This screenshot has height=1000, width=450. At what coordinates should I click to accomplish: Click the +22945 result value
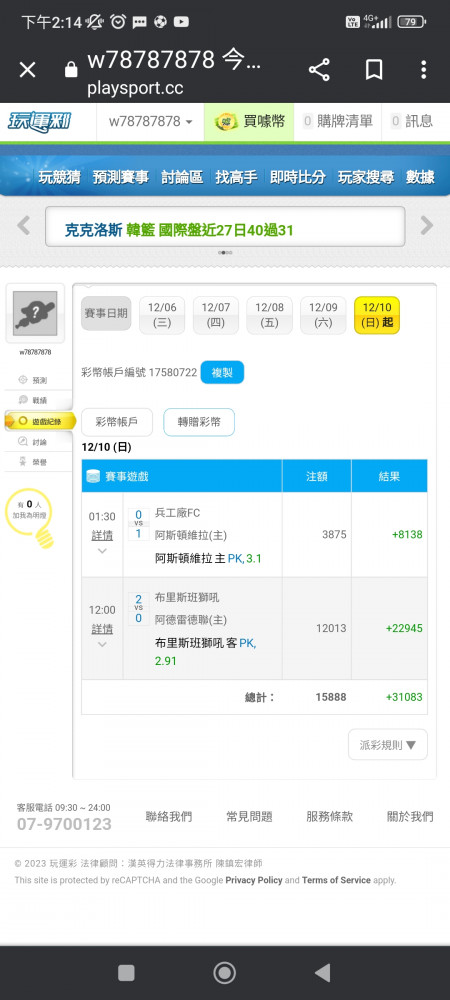404,628
